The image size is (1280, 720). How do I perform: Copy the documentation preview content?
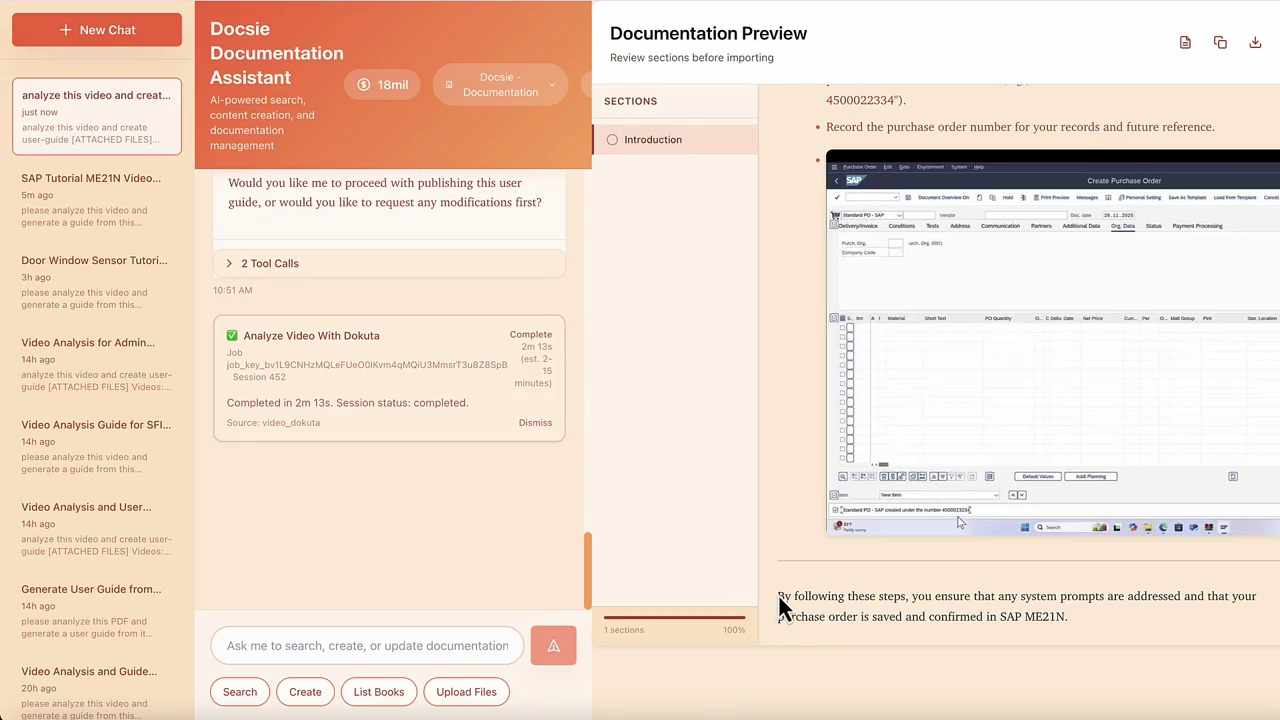point(1220,42)
